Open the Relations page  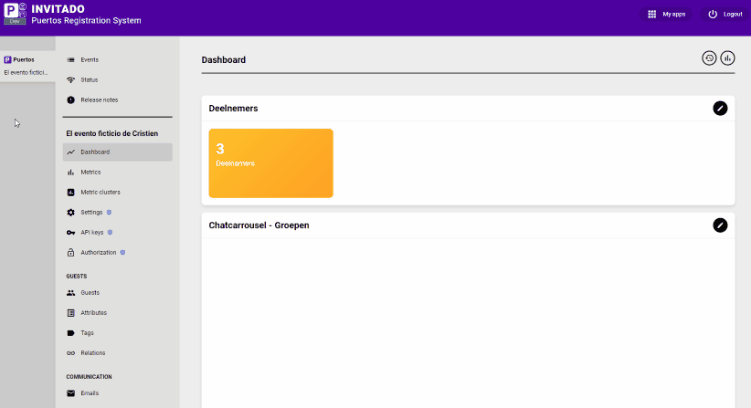[x=117, y=353]
